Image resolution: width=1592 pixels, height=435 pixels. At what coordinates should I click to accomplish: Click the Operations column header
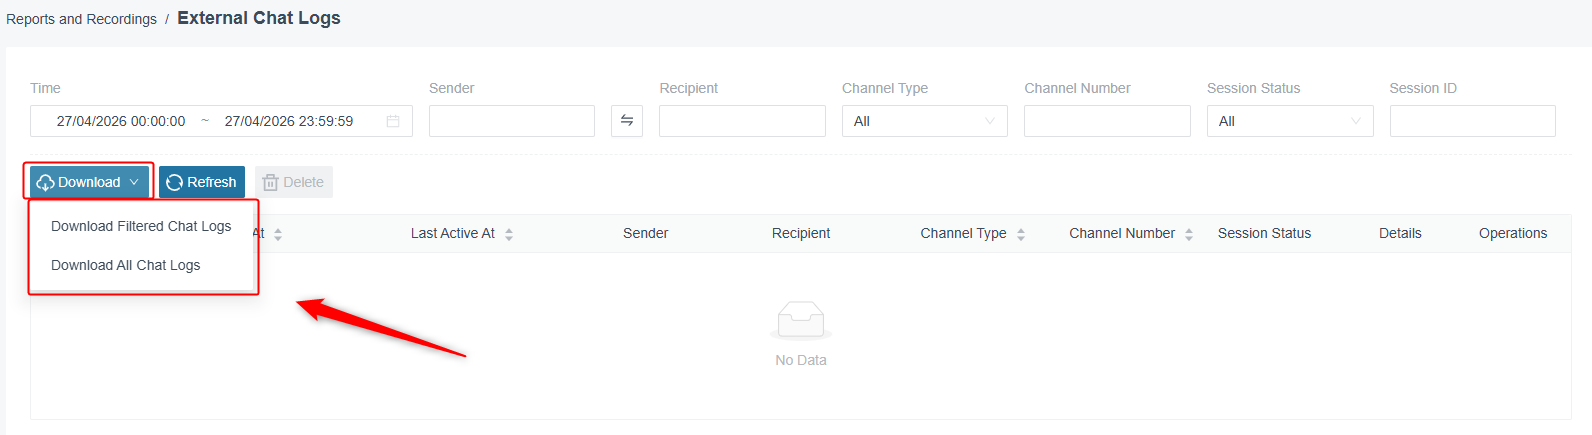coord(1513,233)
